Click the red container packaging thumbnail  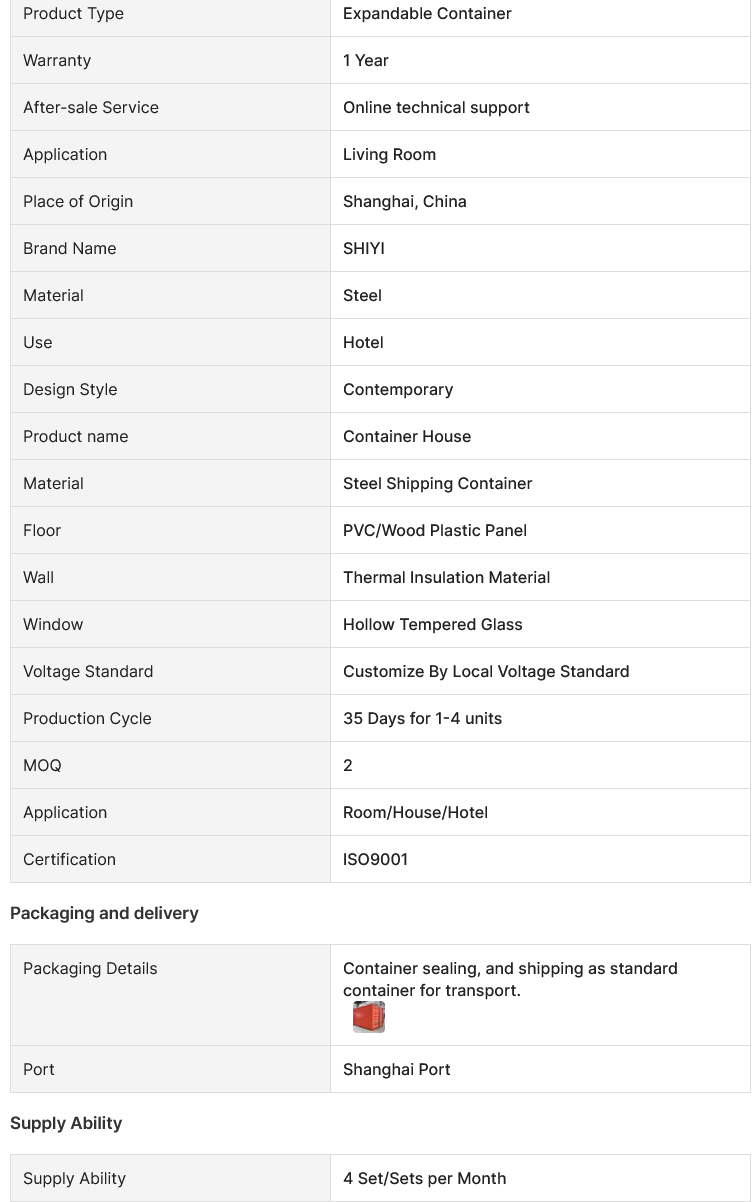click(369, 1017)
